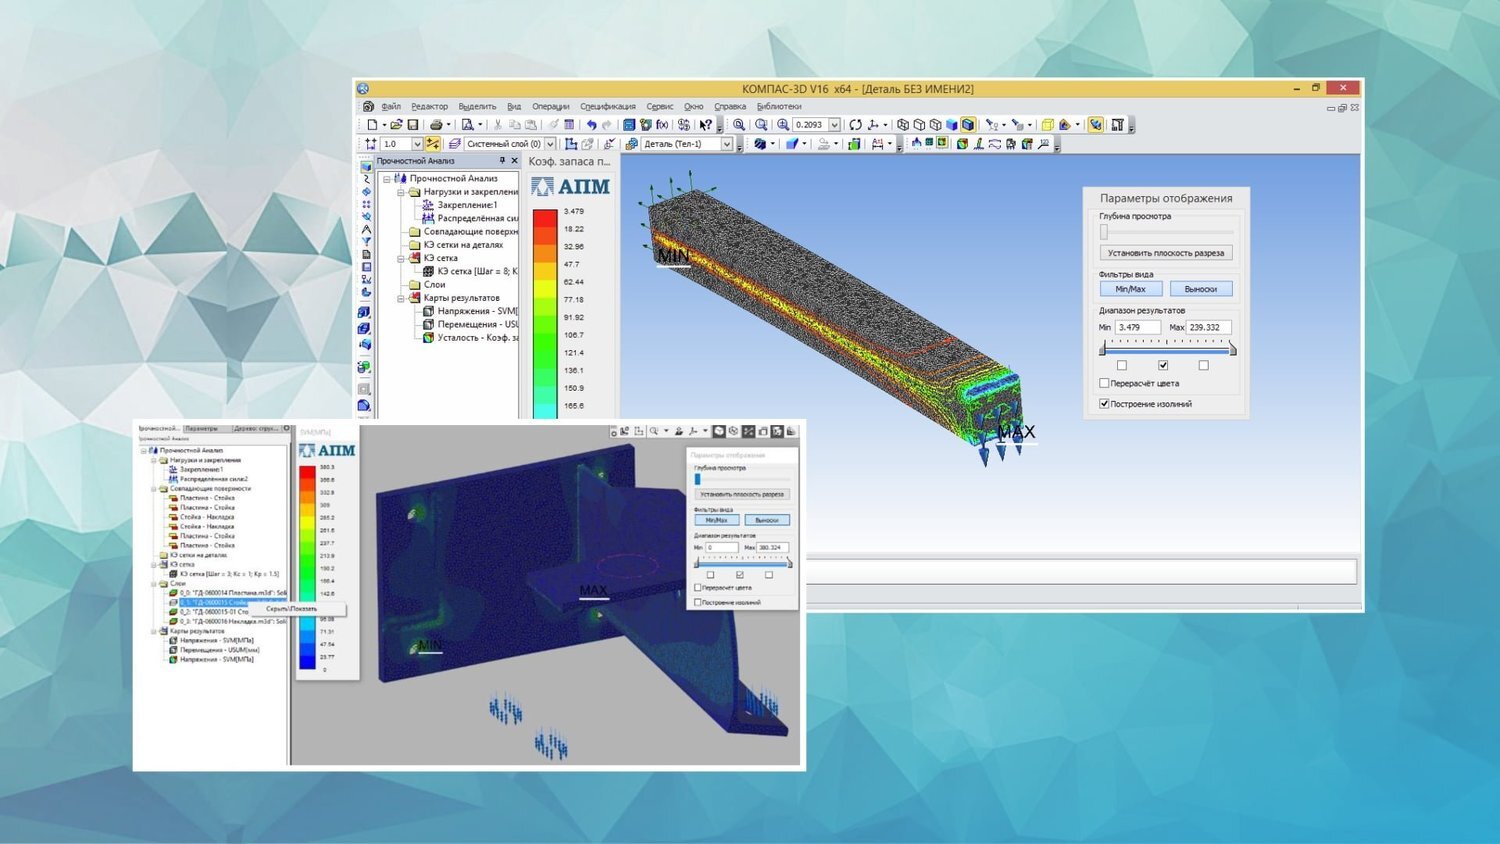This screenshot has width=1500, height=844.
Task: Click the rotate view icon beside the zoom field
Action: point(855,125)
